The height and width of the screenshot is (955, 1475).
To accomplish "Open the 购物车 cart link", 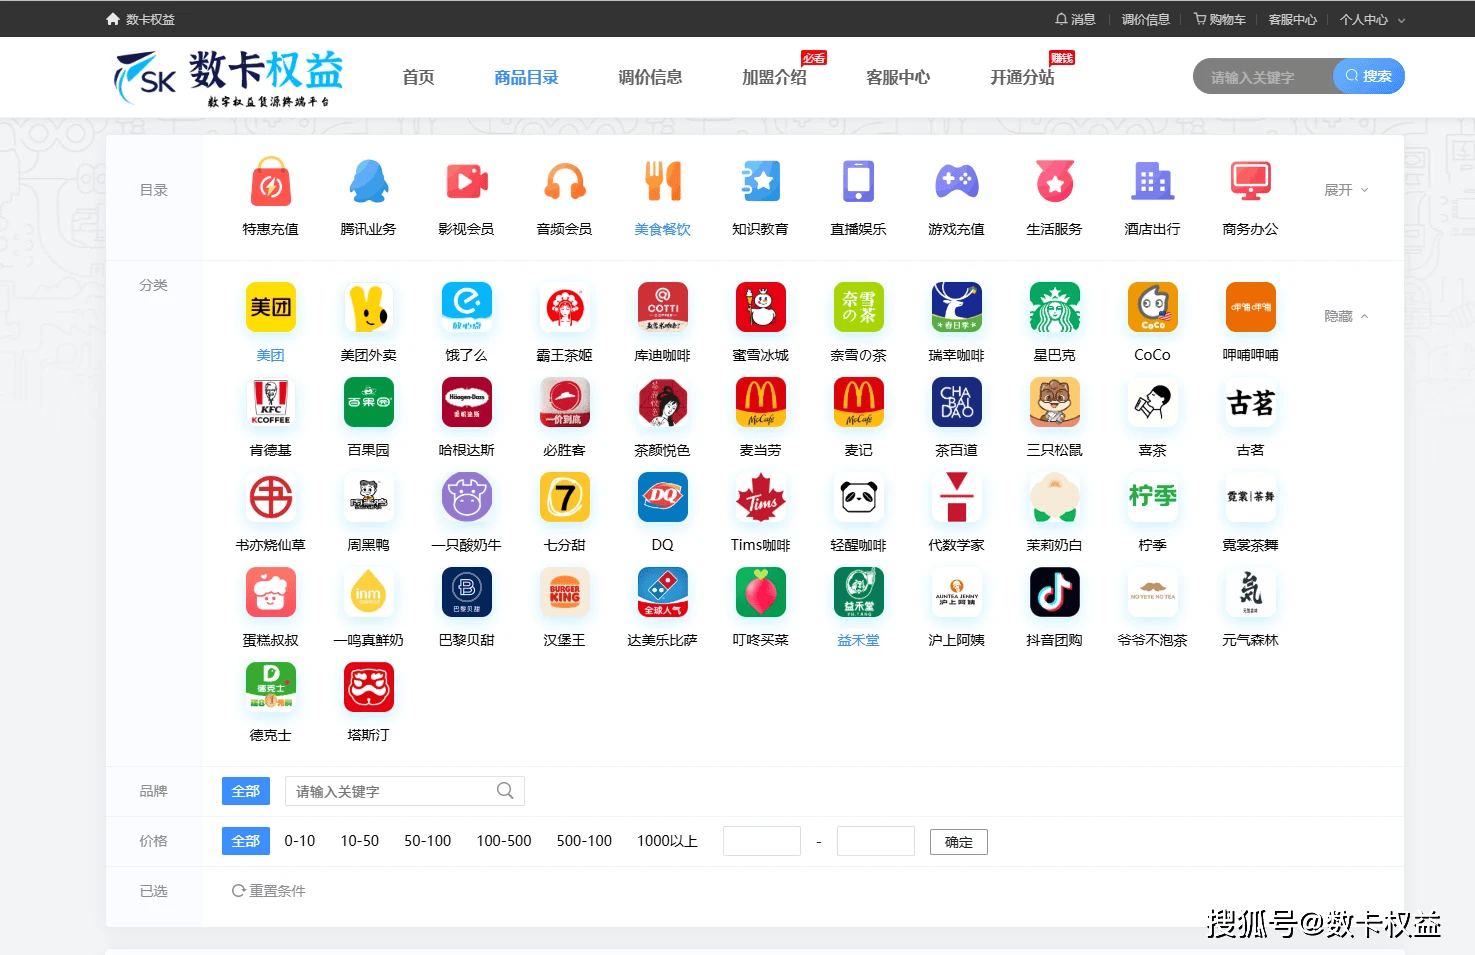I will [1220, 19].
